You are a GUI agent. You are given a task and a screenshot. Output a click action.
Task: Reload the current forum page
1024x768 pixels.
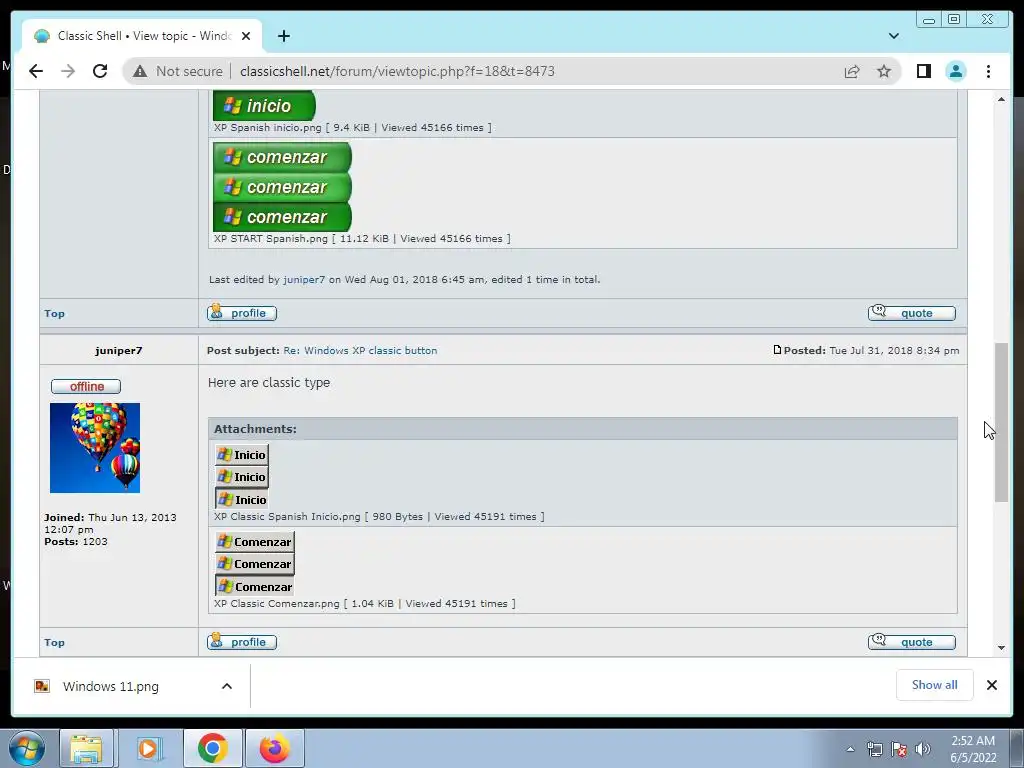click(100, 71)
